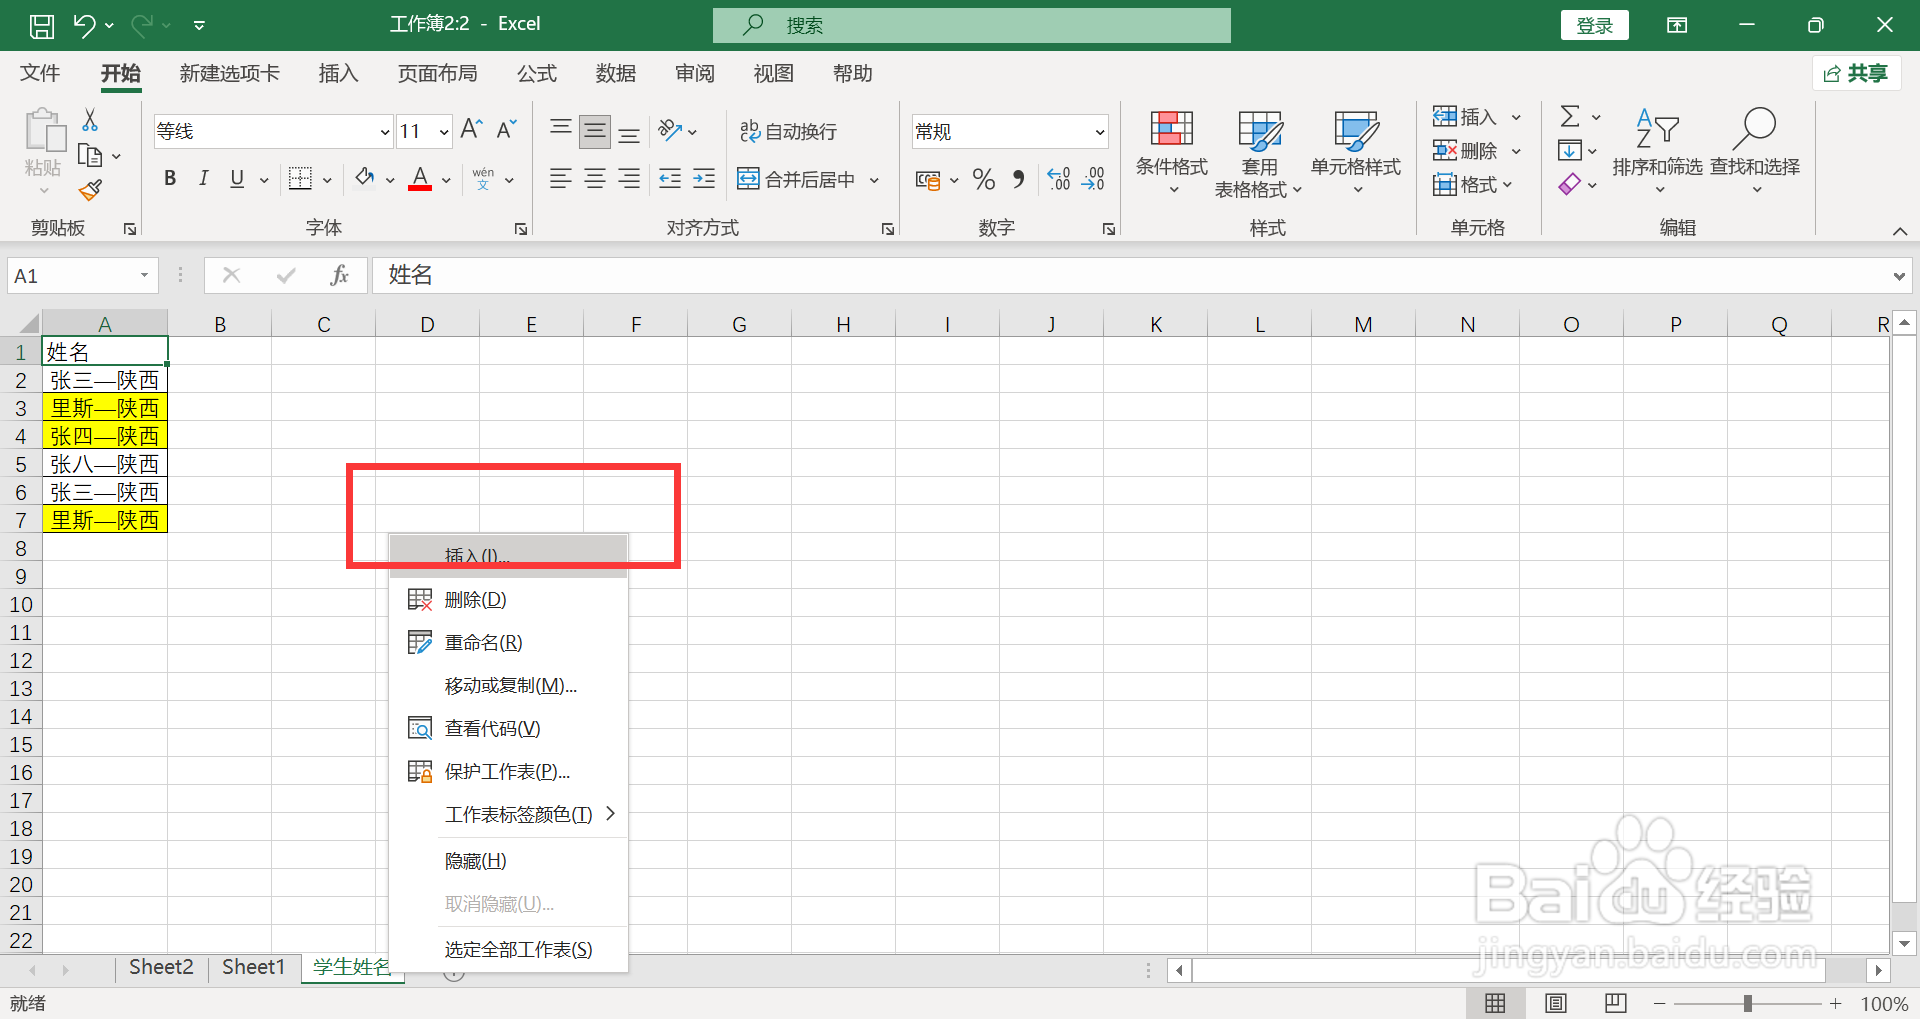Choose Protect Sheet (保护工作表) menu item
The width and height of the screenshot is (1920, 1019).
point(508,772)
